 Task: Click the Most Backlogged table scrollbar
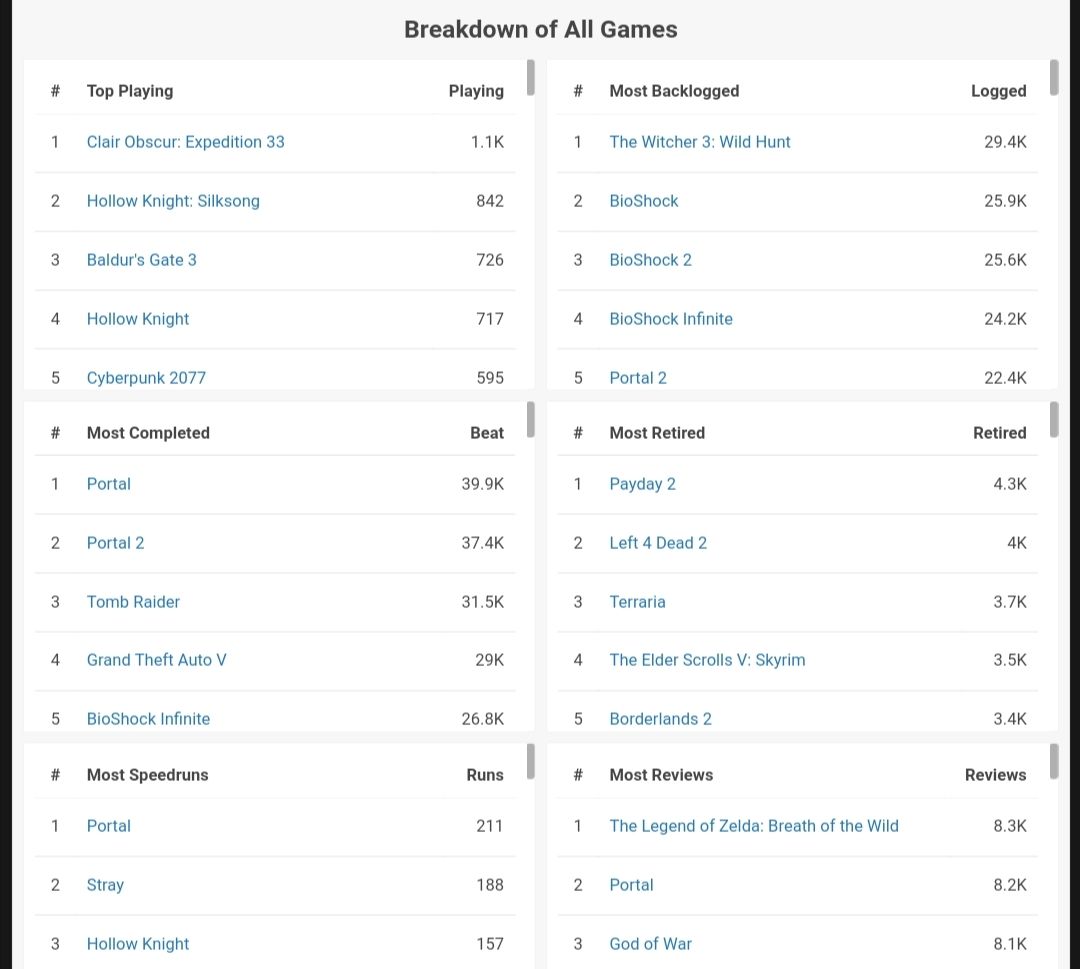click(x=1054, y=78)
